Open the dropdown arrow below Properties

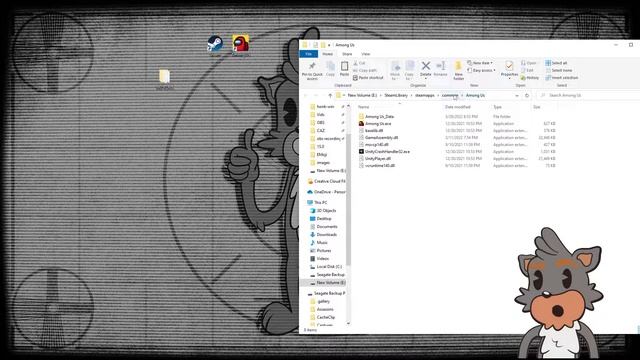click(509, 78)
